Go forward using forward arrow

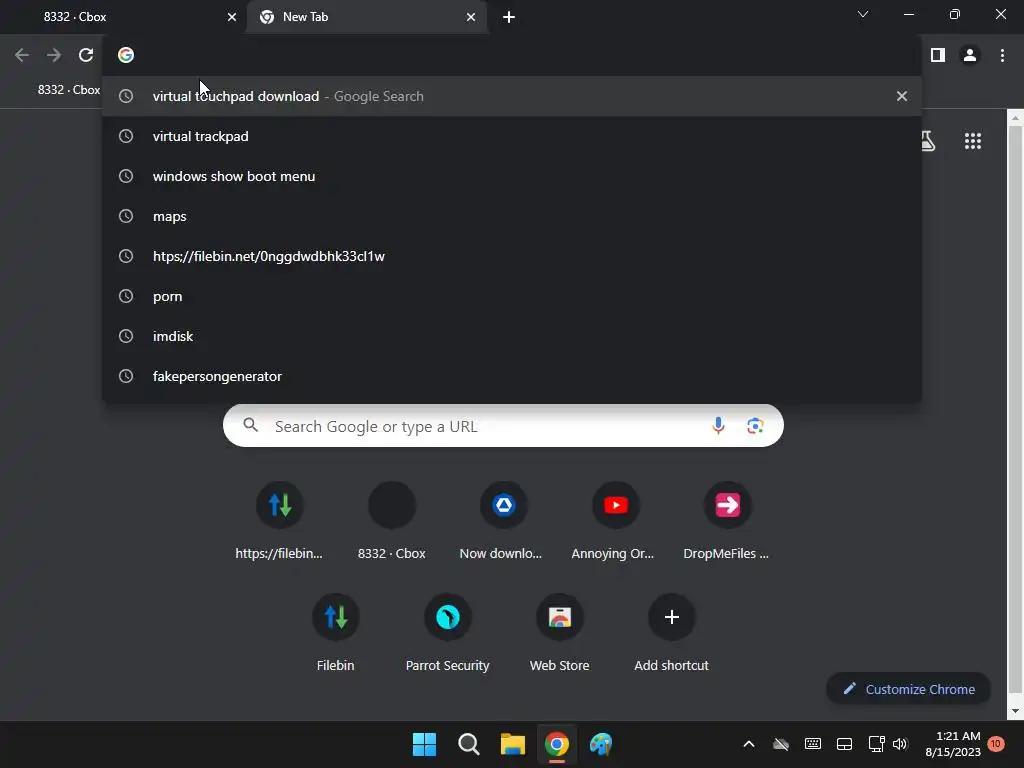click(x=54, y=55)
